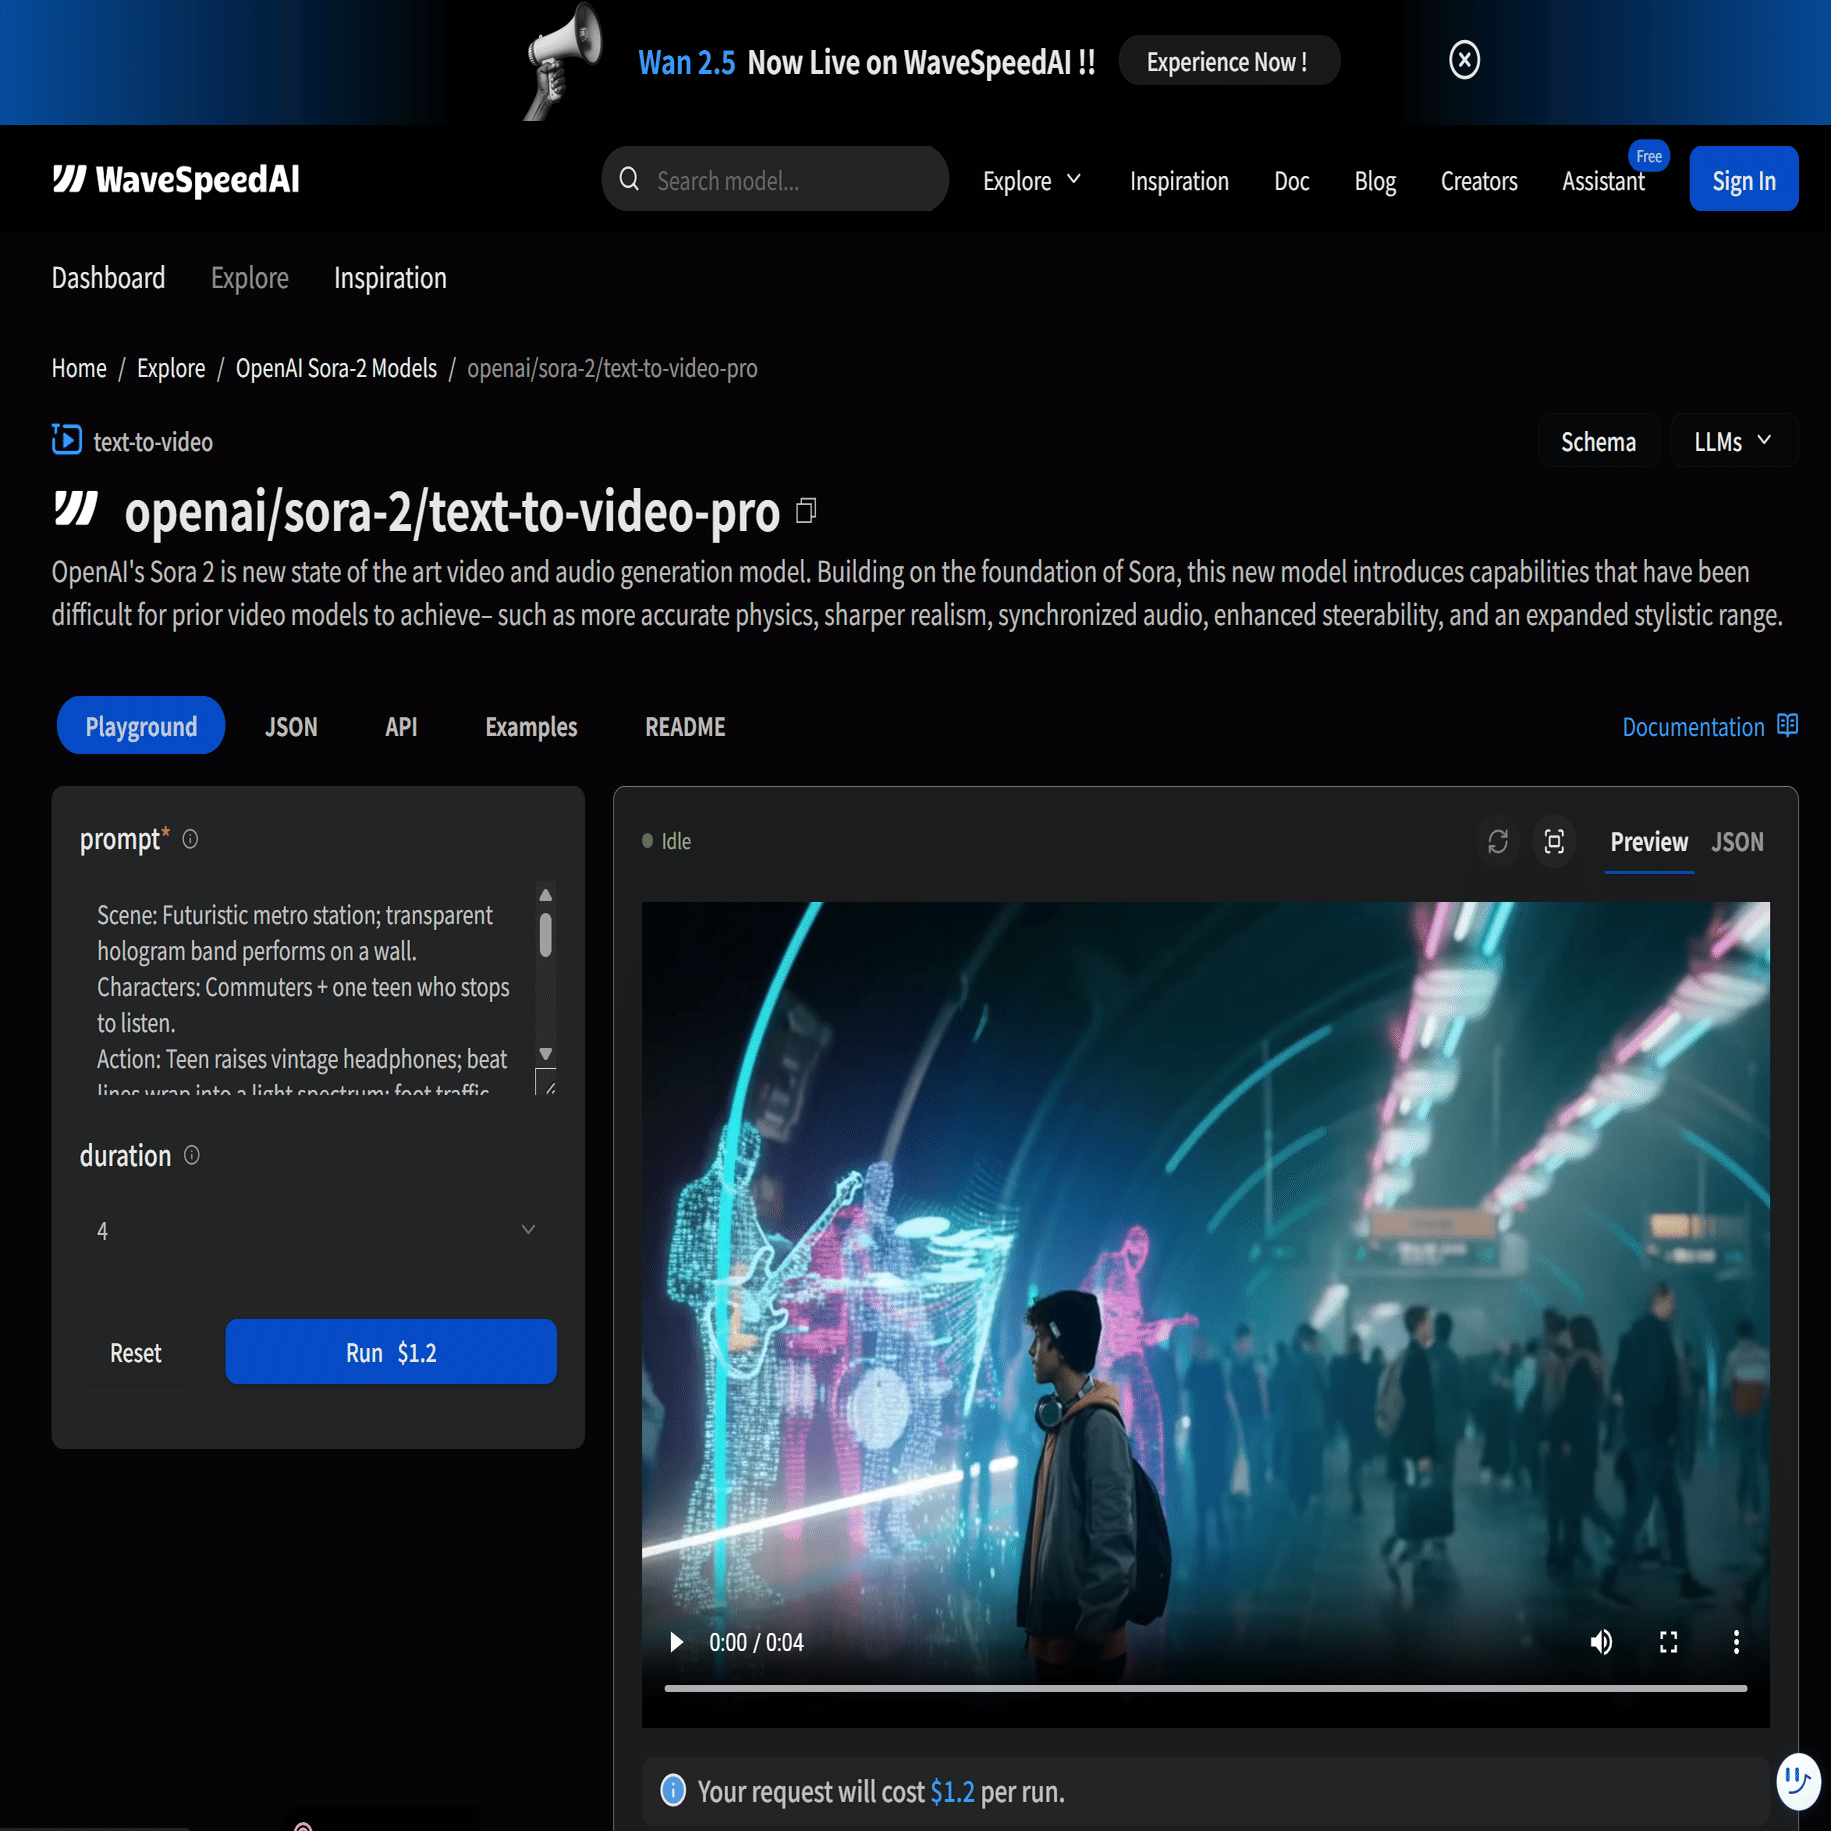The height and width of the screenshot is (1831, 1831).
Task: Copy the model name with the copy icon
Action: (806, 511)
